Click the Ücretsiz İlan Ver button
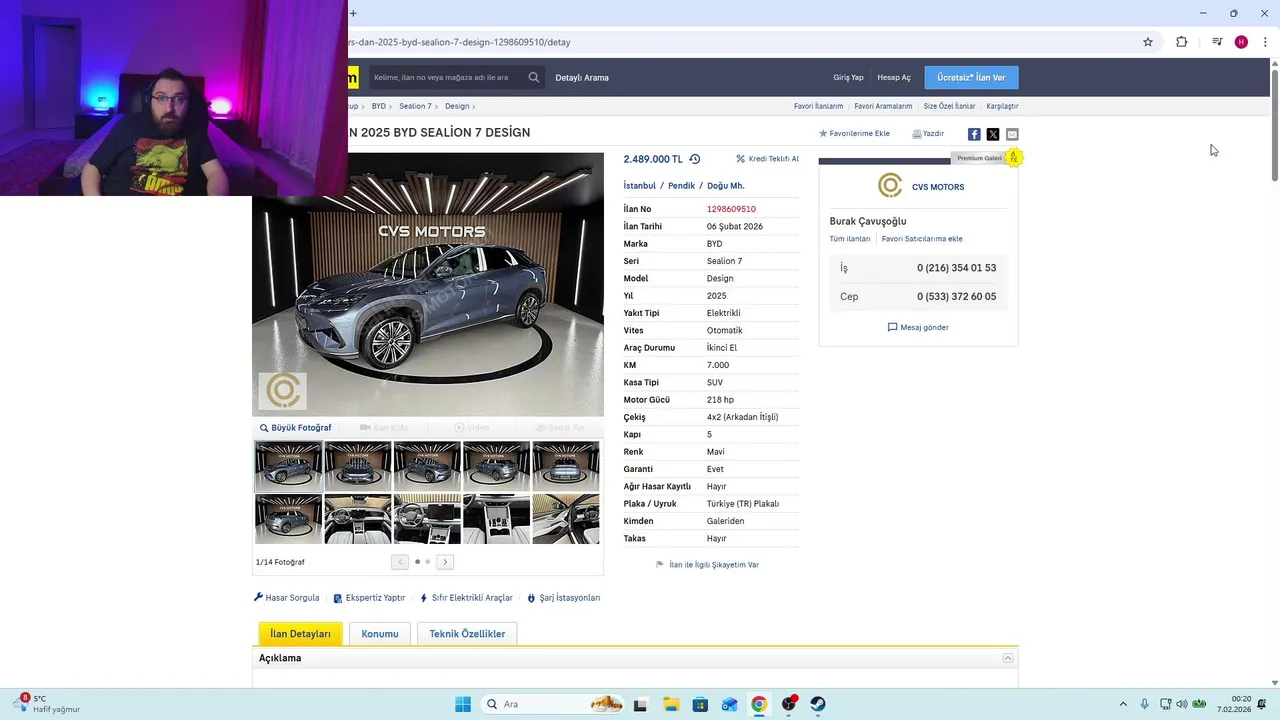This screenshot has height=720, width=1280. pyautogui.click(x=971, y=77)
